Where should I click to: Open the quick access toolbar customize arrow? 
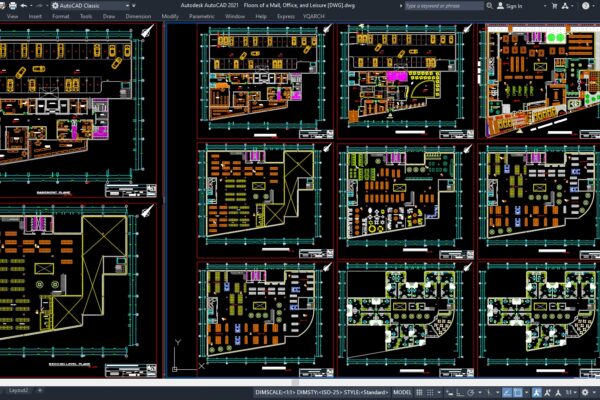tap(134, 6)
